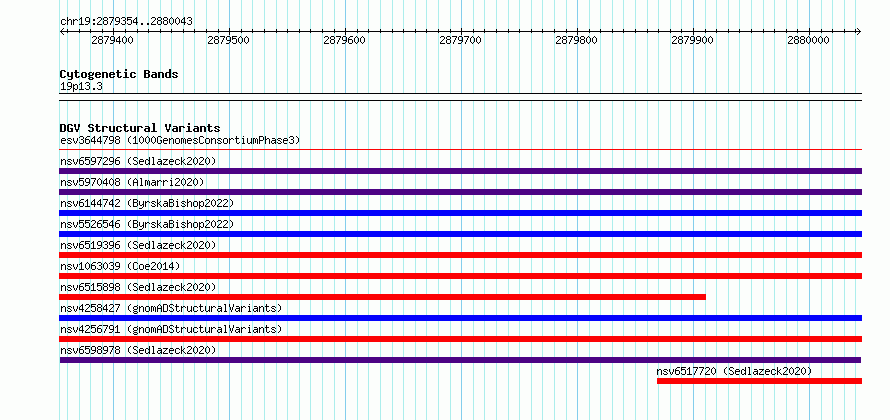Click the blue bar under nsv5526546

pyautogui.click(x=461, y=234)
